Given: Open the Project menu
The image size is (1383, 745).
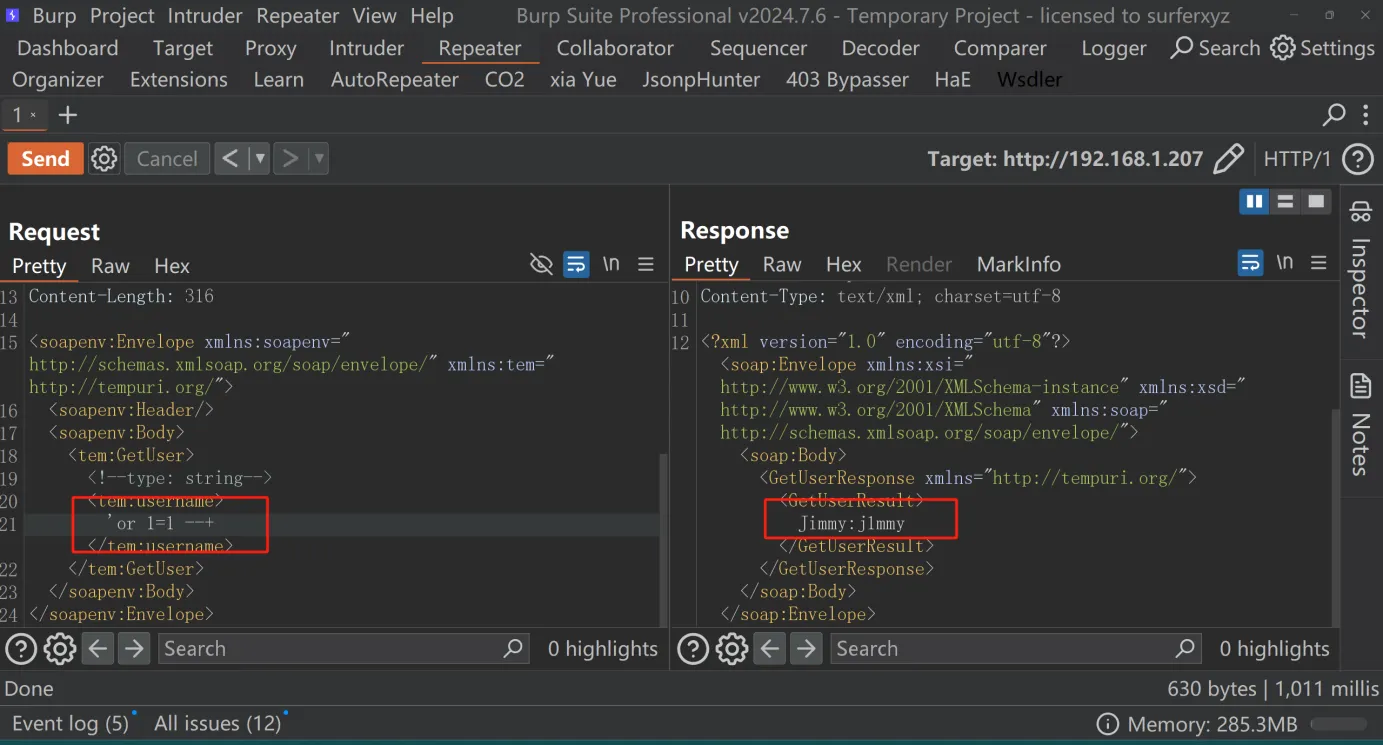Looking at the screenshot, I should [123, 16].
